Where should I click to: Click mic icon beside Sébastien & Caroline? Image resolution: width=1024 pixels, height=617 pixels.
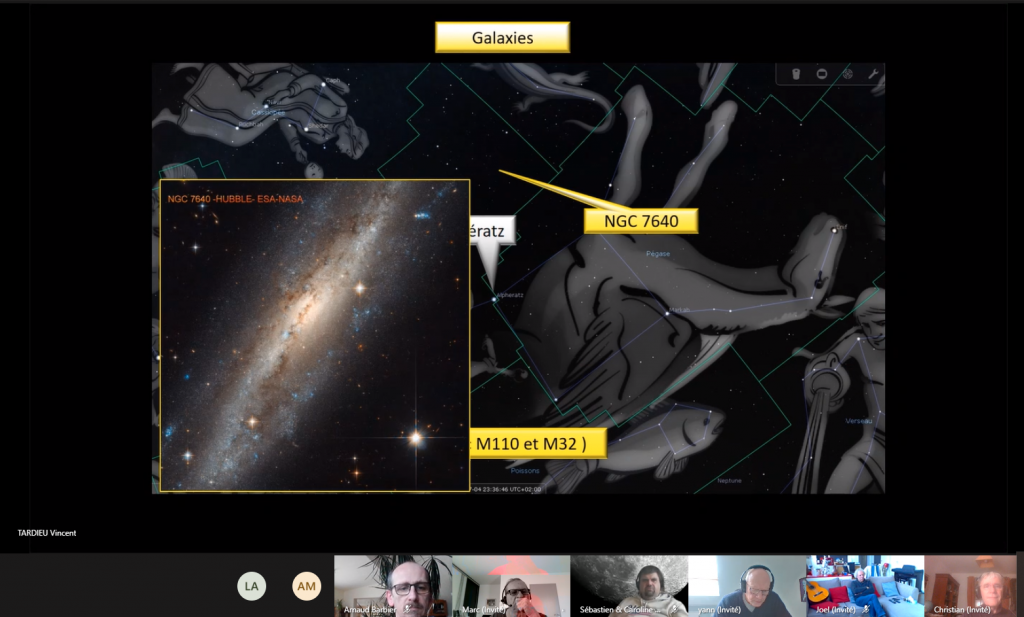coord(675,609)
